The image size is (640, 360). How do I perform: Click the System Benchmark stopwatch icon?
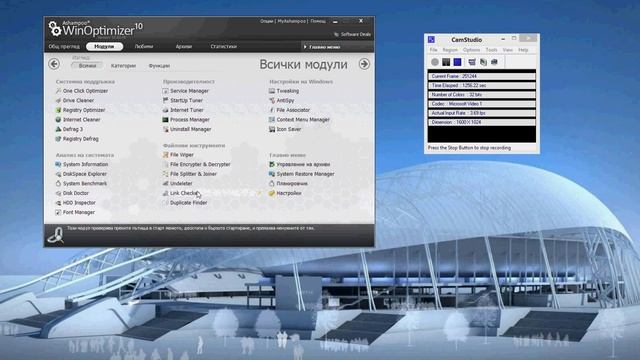coord(58,183)
